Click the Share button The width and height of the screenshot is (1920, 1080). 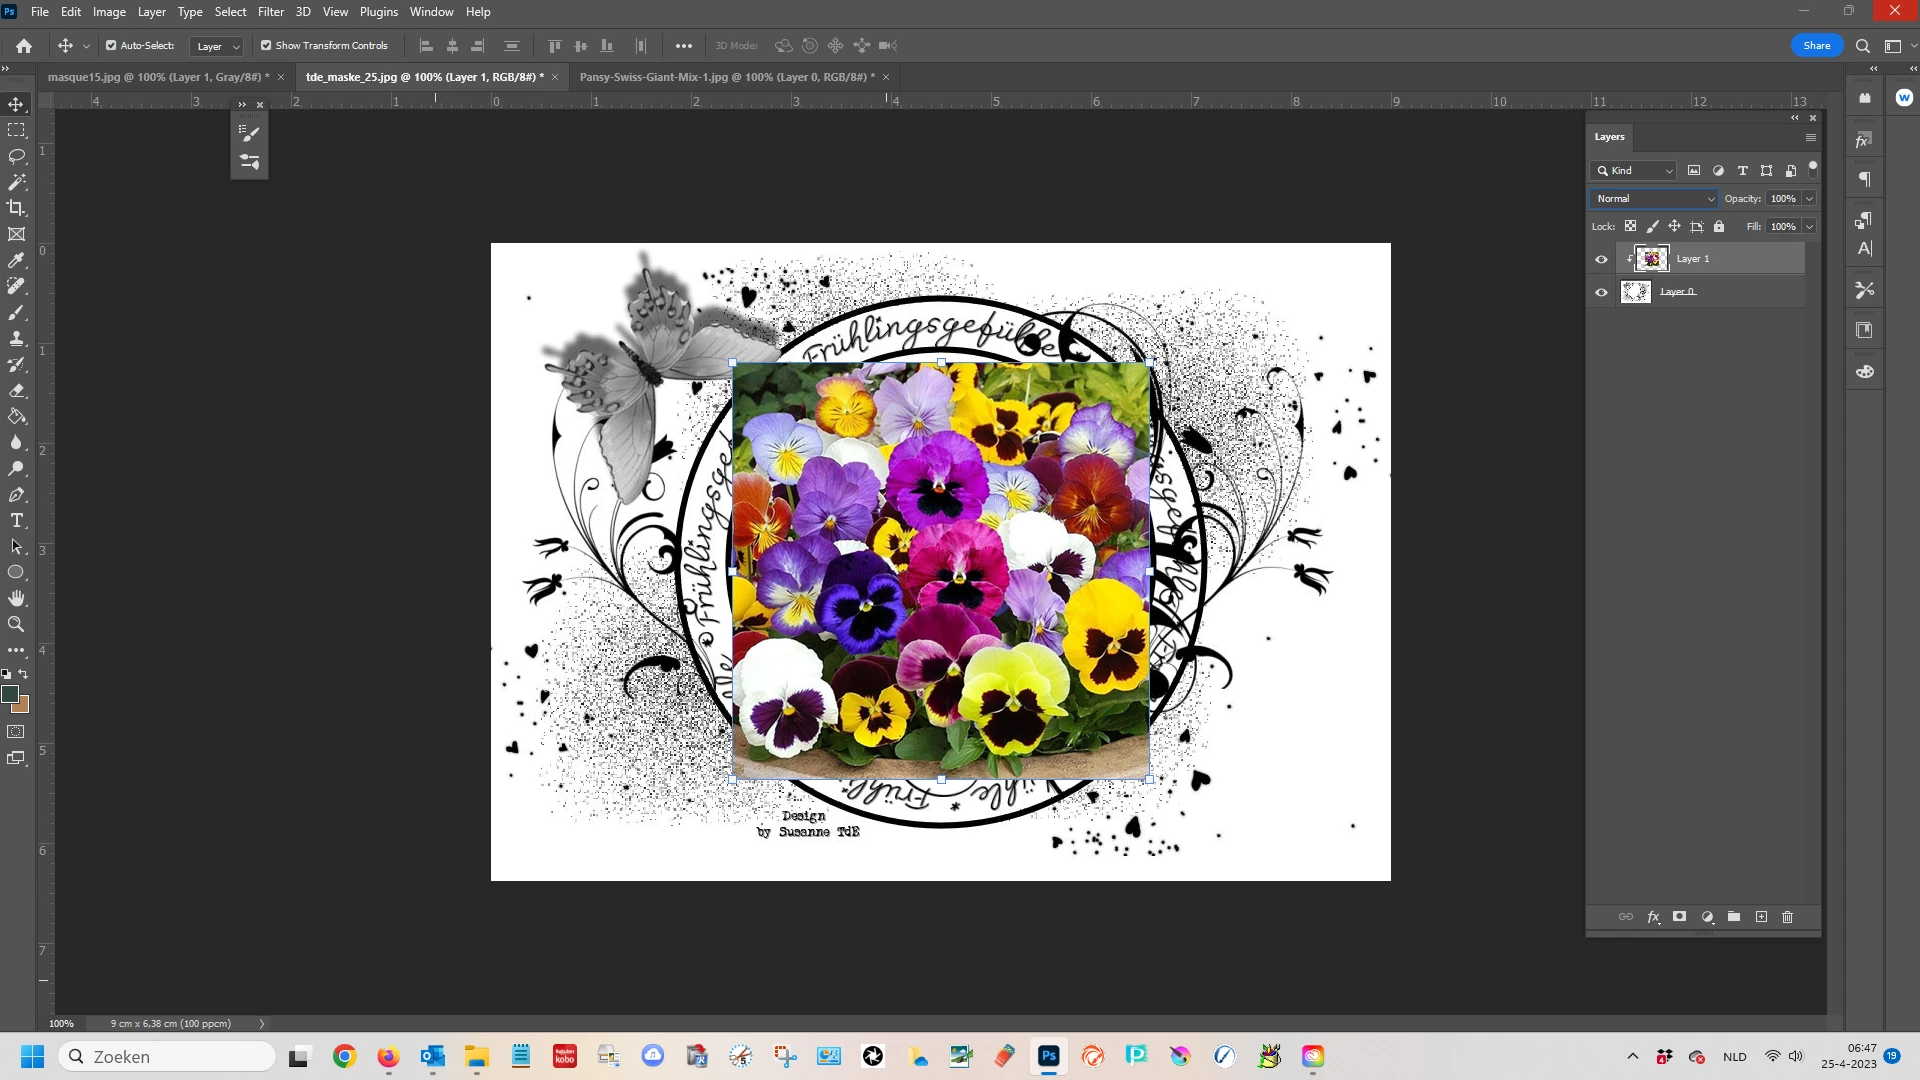(1816, 46)
